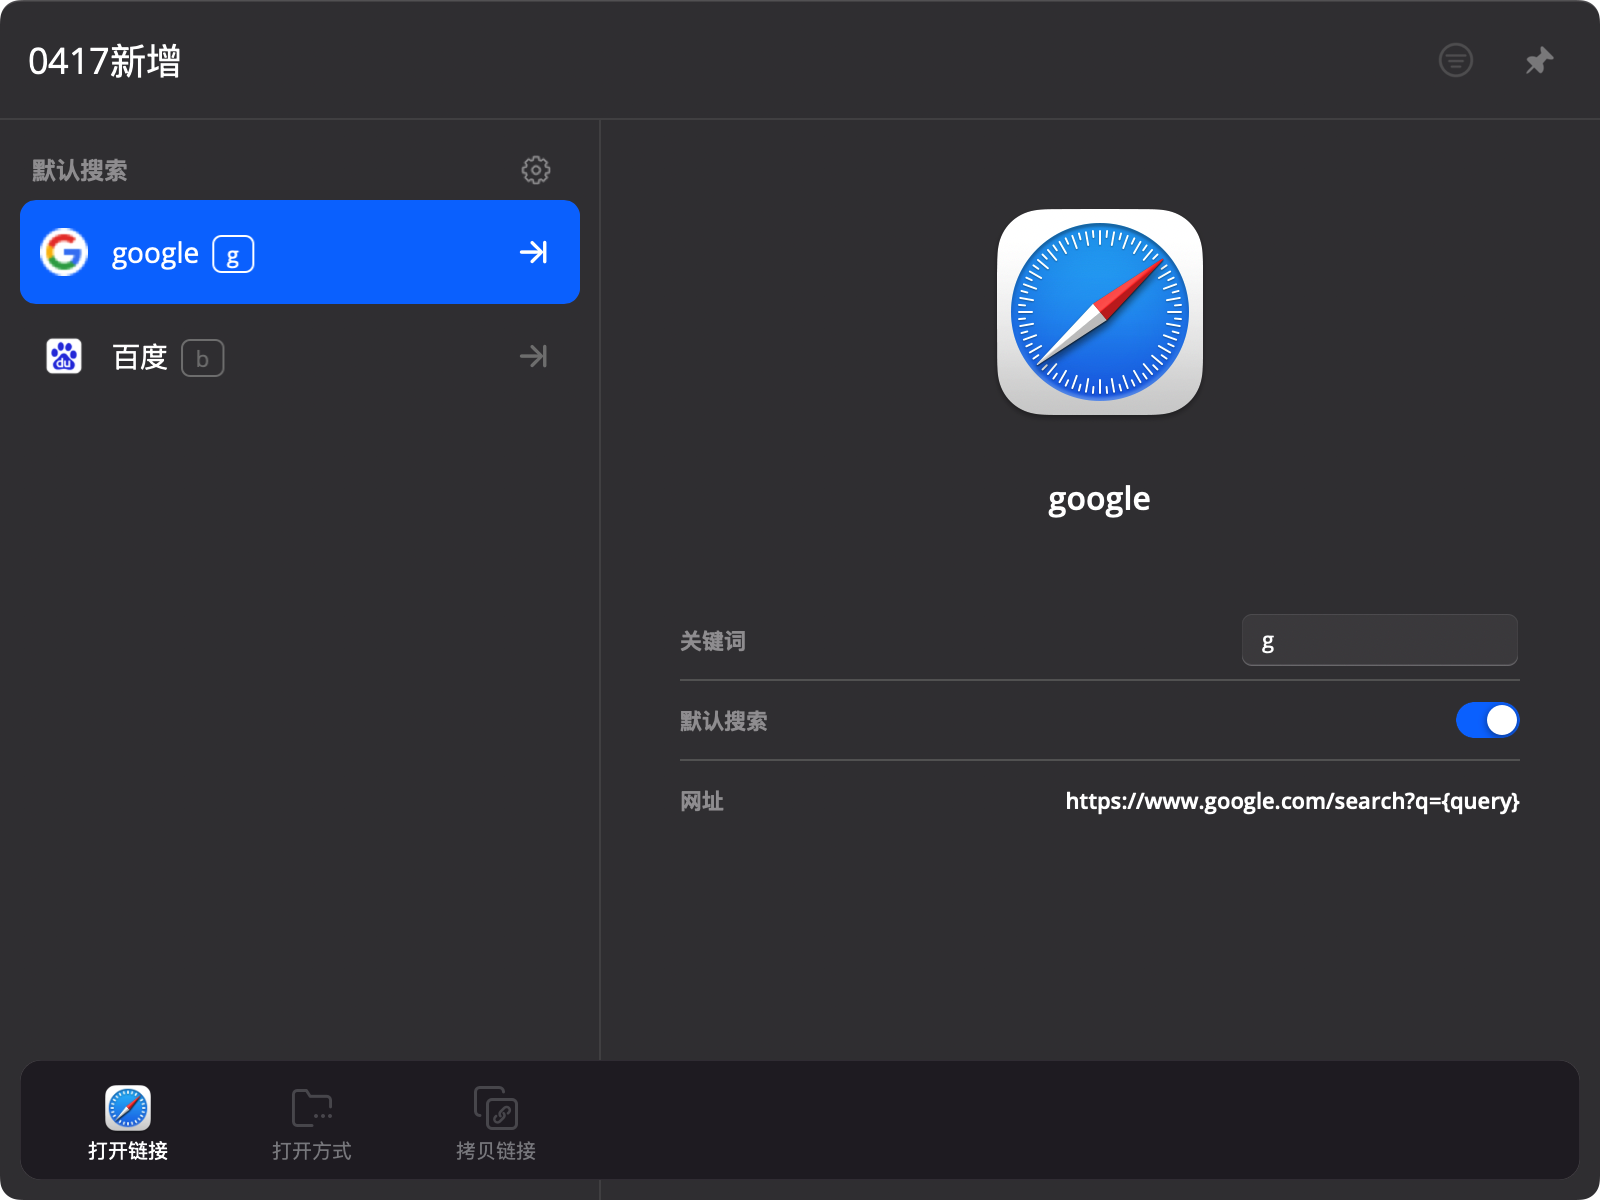This screenshot has width=1600, height=1200.
Task: Pin the window with the pushpin icon
Action: pos(1539,60)
